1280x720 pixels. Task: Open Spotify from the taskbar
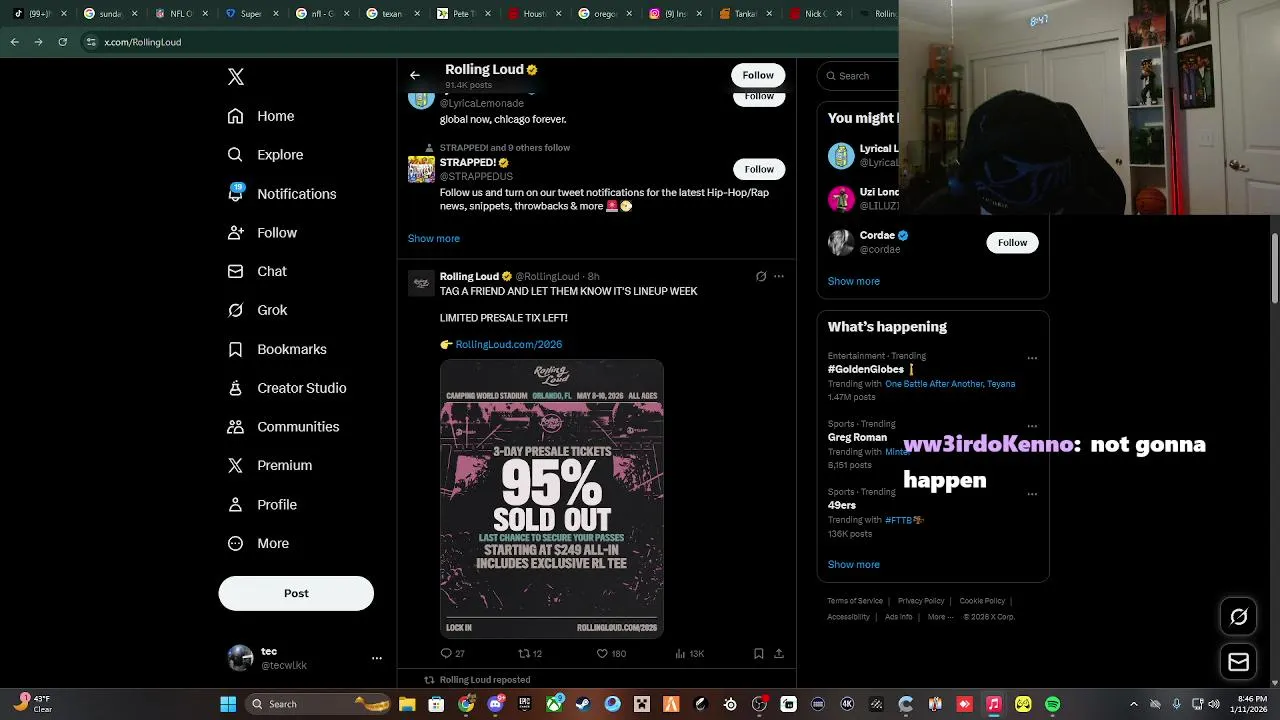[x=1052, y=704]
